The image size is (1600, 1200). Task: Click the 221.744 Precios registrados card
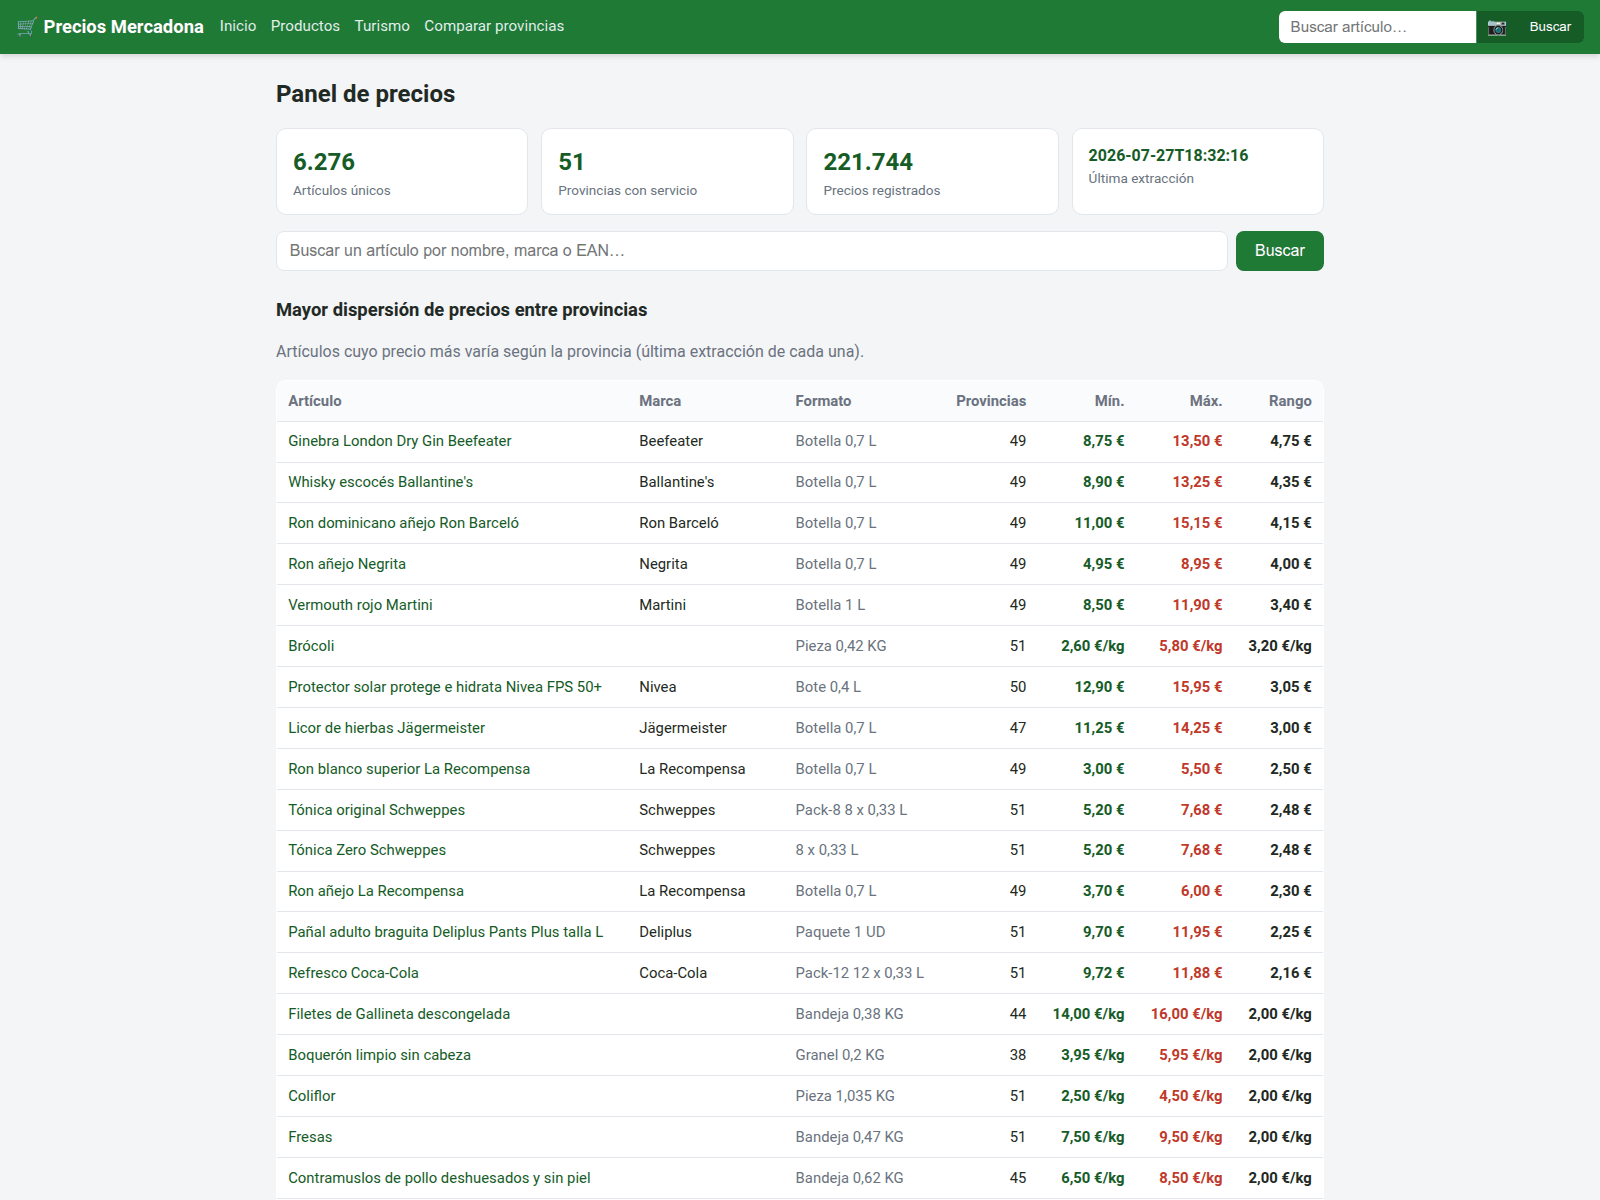click(932, 171)
